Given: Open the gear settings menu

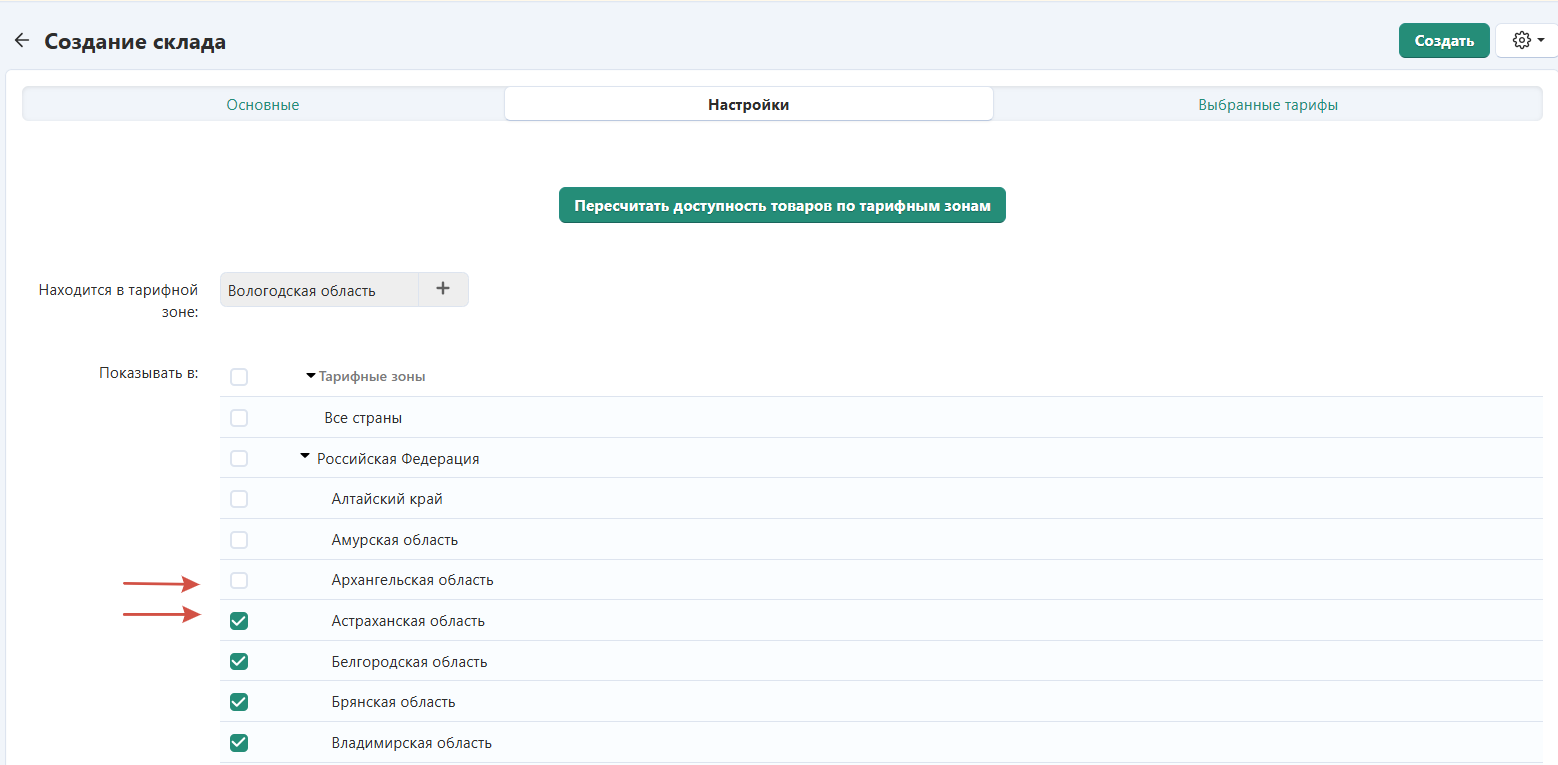Looking at the screenshot, I should click(1529, 41).
